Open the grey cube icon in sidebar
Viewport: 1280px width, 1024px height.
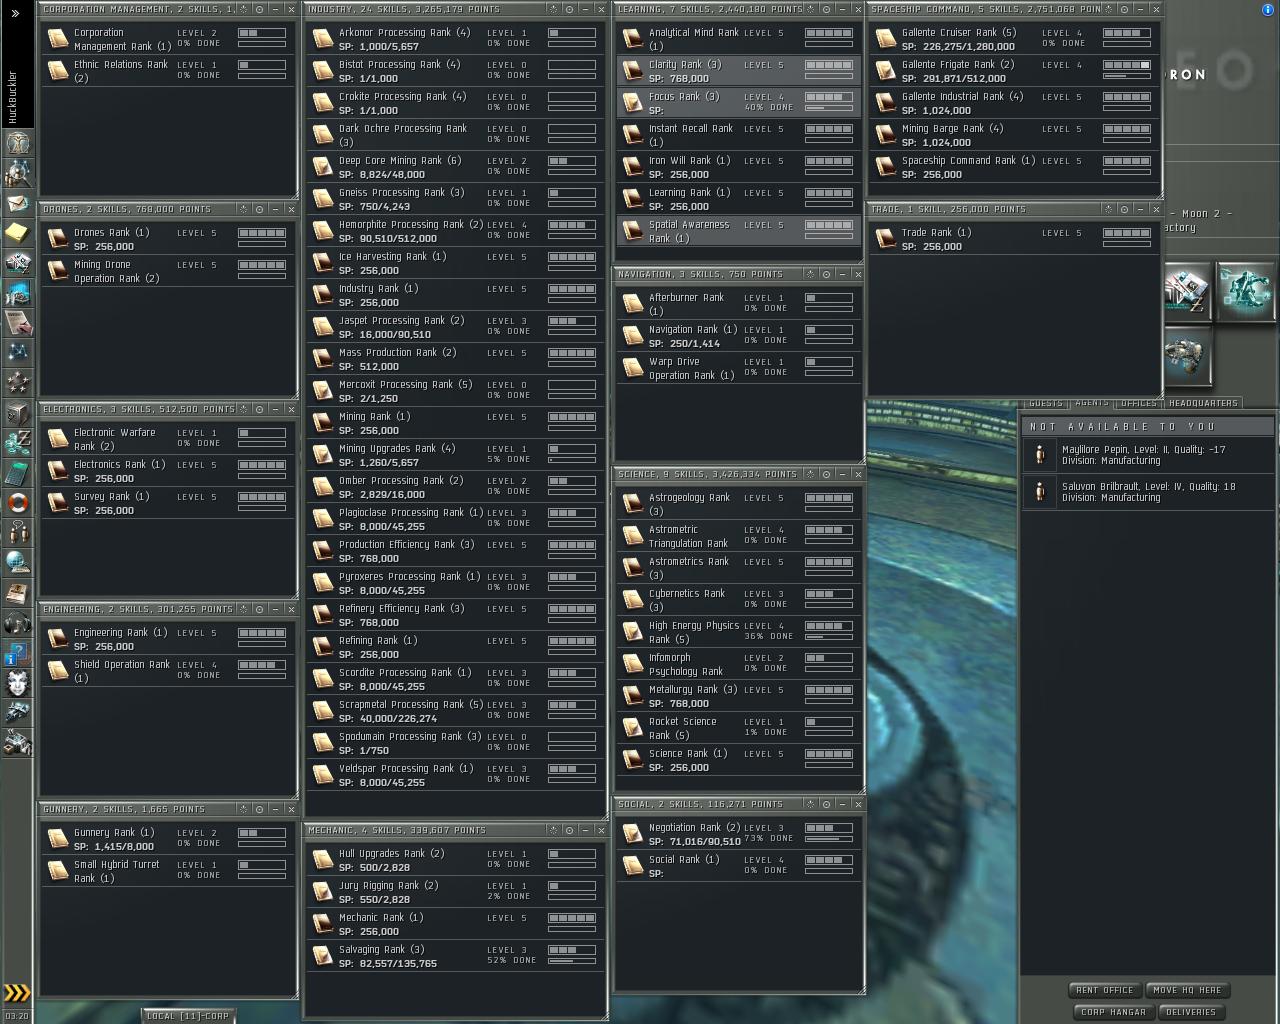point(17,412)
